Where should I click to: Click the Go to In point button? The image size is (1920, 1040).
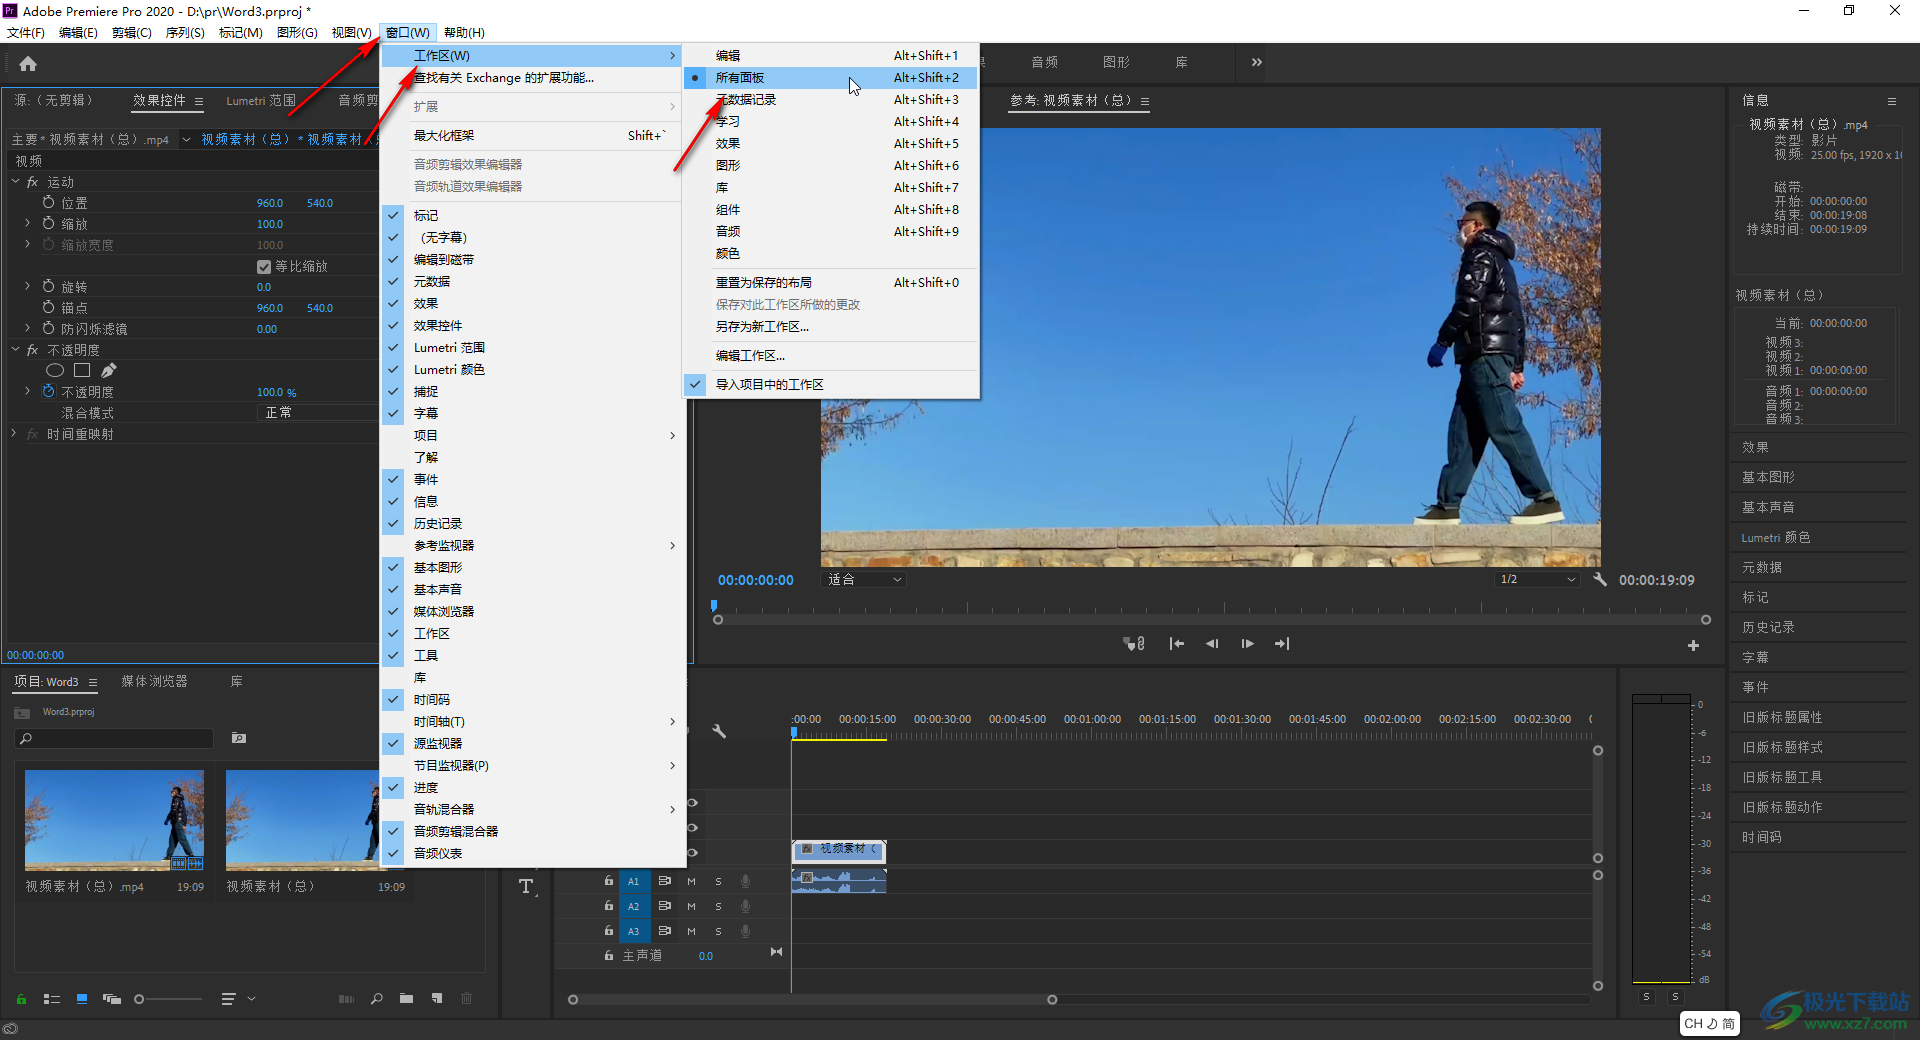pyautogui.click(x=1177, y=644)
